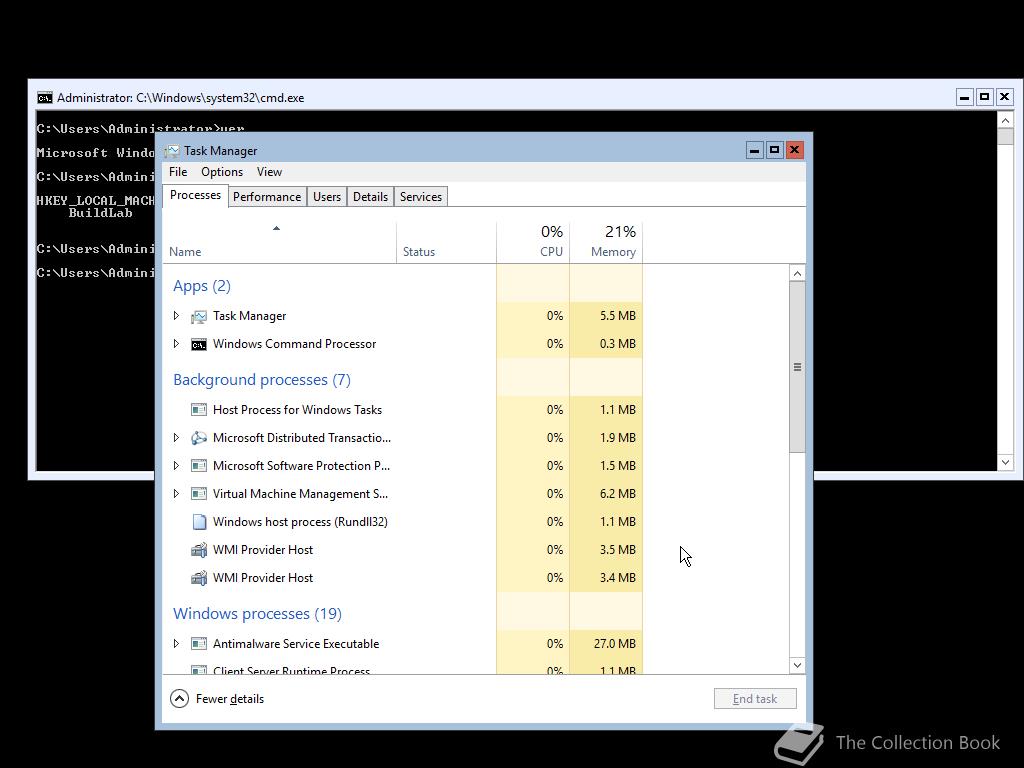Click the BuildLab text in cmd window
The height and width of the screenshot is (768, 1024).
point(101,213)
